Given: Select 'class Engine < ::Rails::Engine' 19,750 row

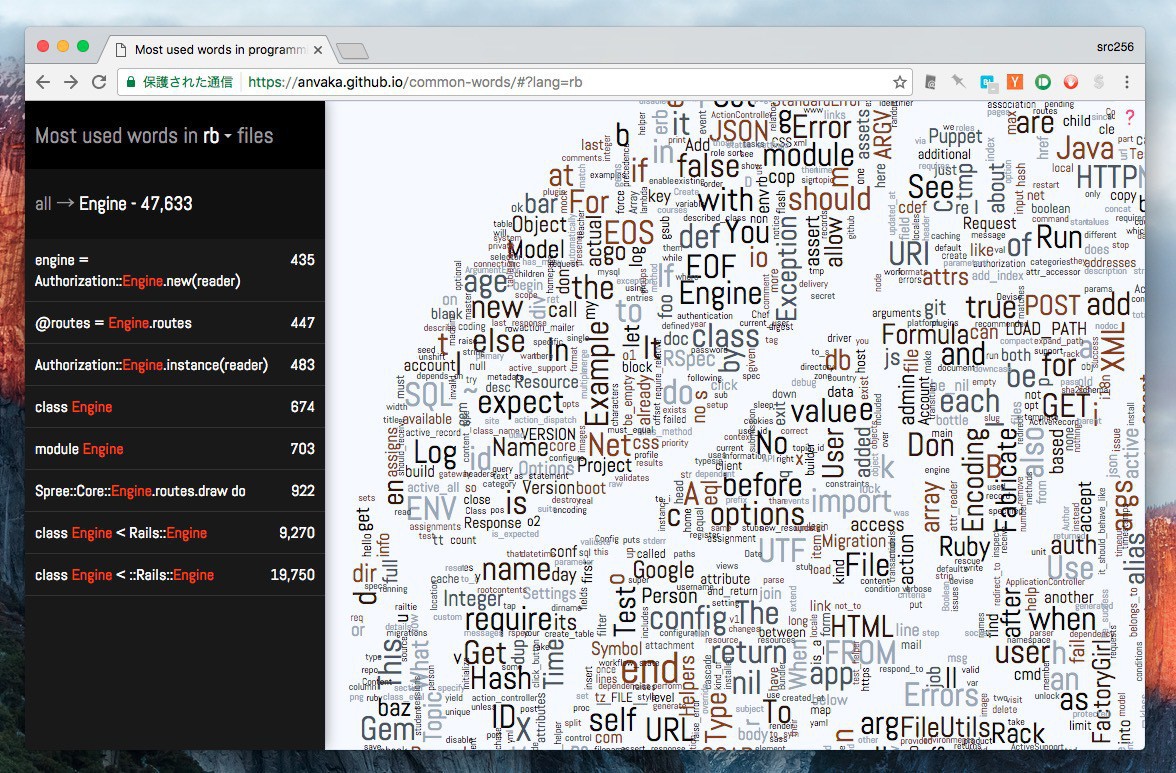Looking at the screenshot, I should [175, 575].
